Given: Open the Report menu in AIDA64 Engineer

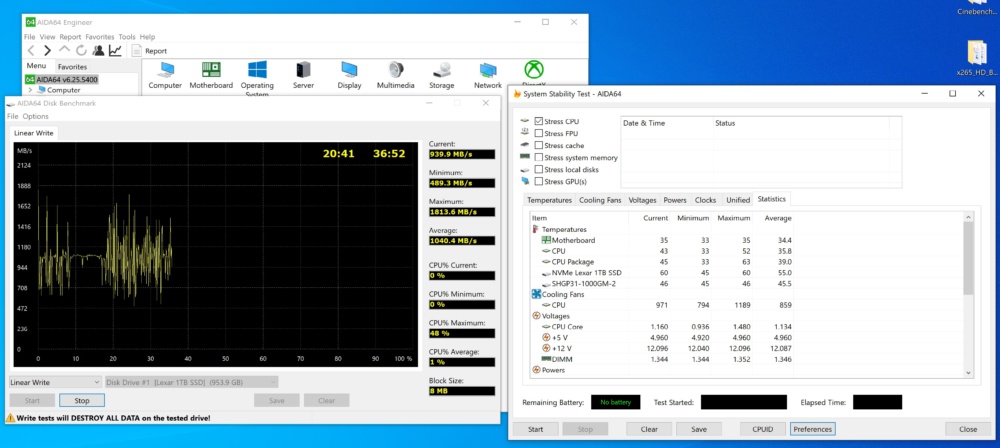Looking at the screenshot, I should [x=70, y=37].
